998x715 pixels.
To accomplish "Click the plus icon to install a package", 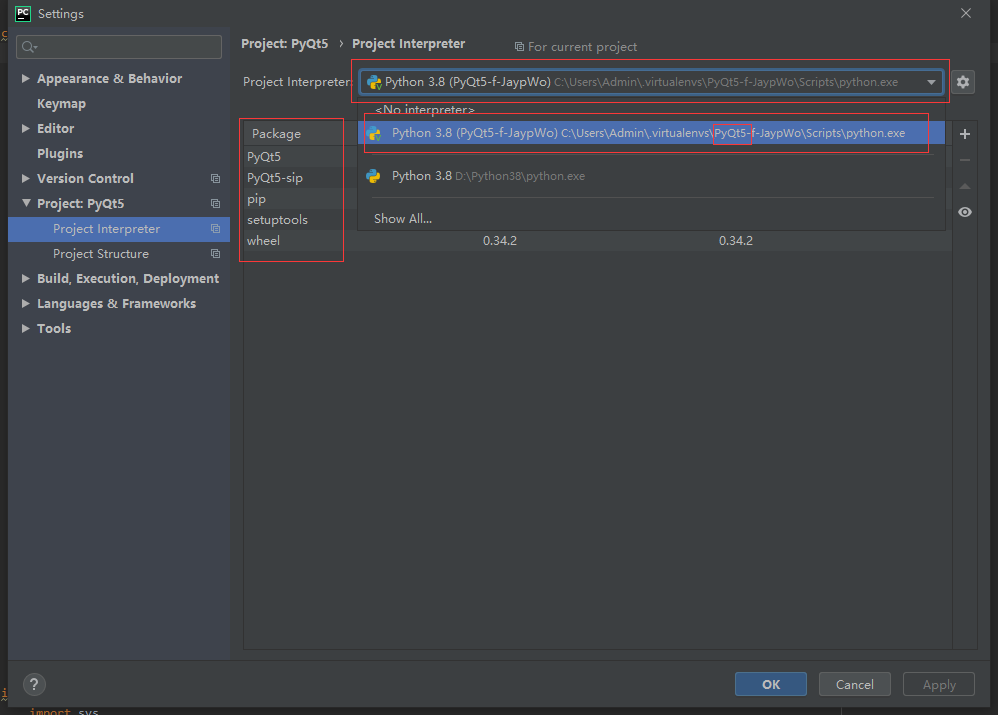I will point(965,134).
